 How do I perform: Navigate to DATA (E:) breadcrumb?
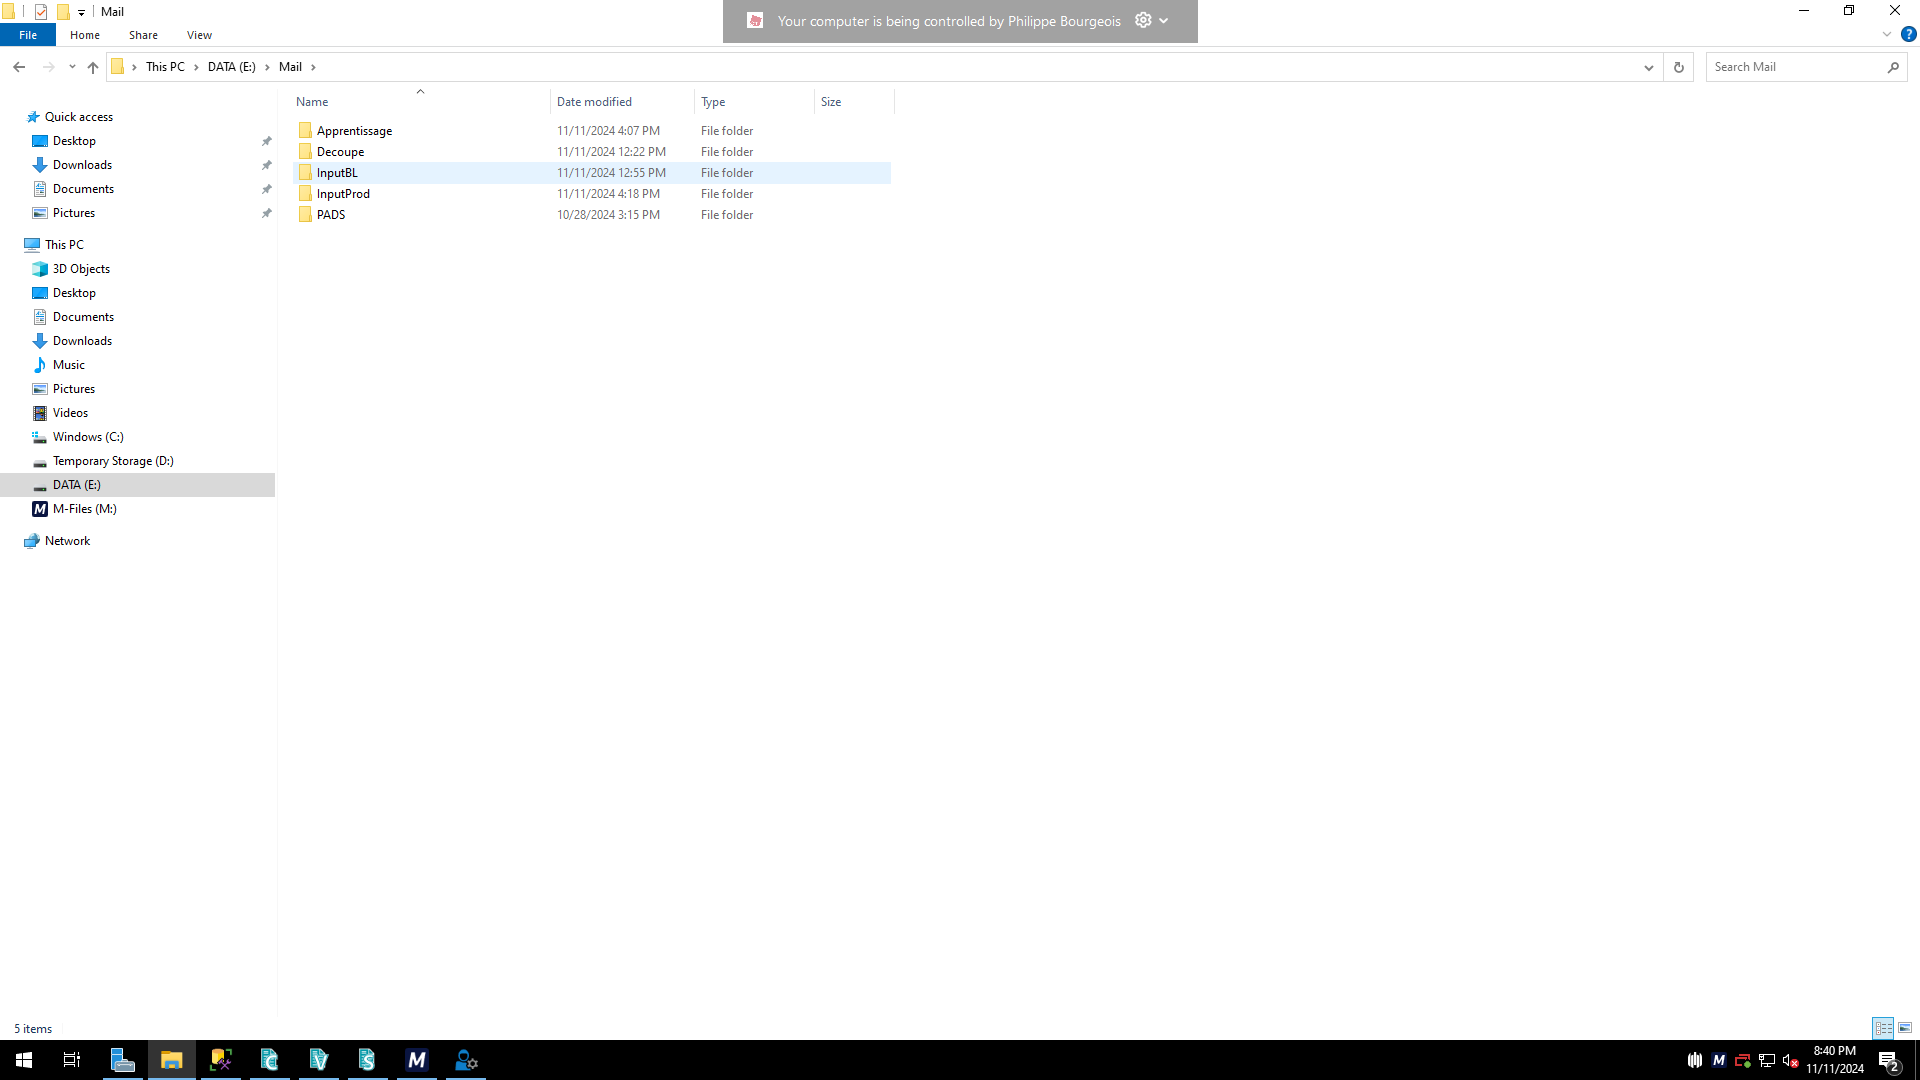point(232,67)
